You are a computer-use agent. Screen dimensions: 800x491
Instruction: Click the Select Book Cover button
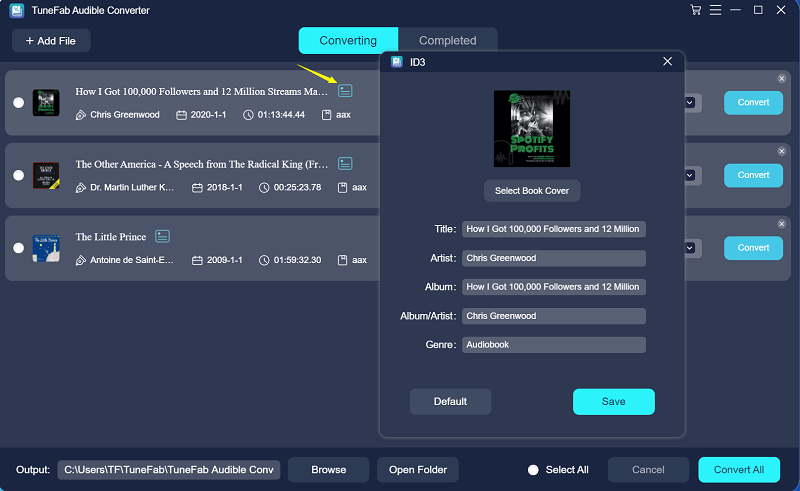pyautogui.click(x=532, y=191)
